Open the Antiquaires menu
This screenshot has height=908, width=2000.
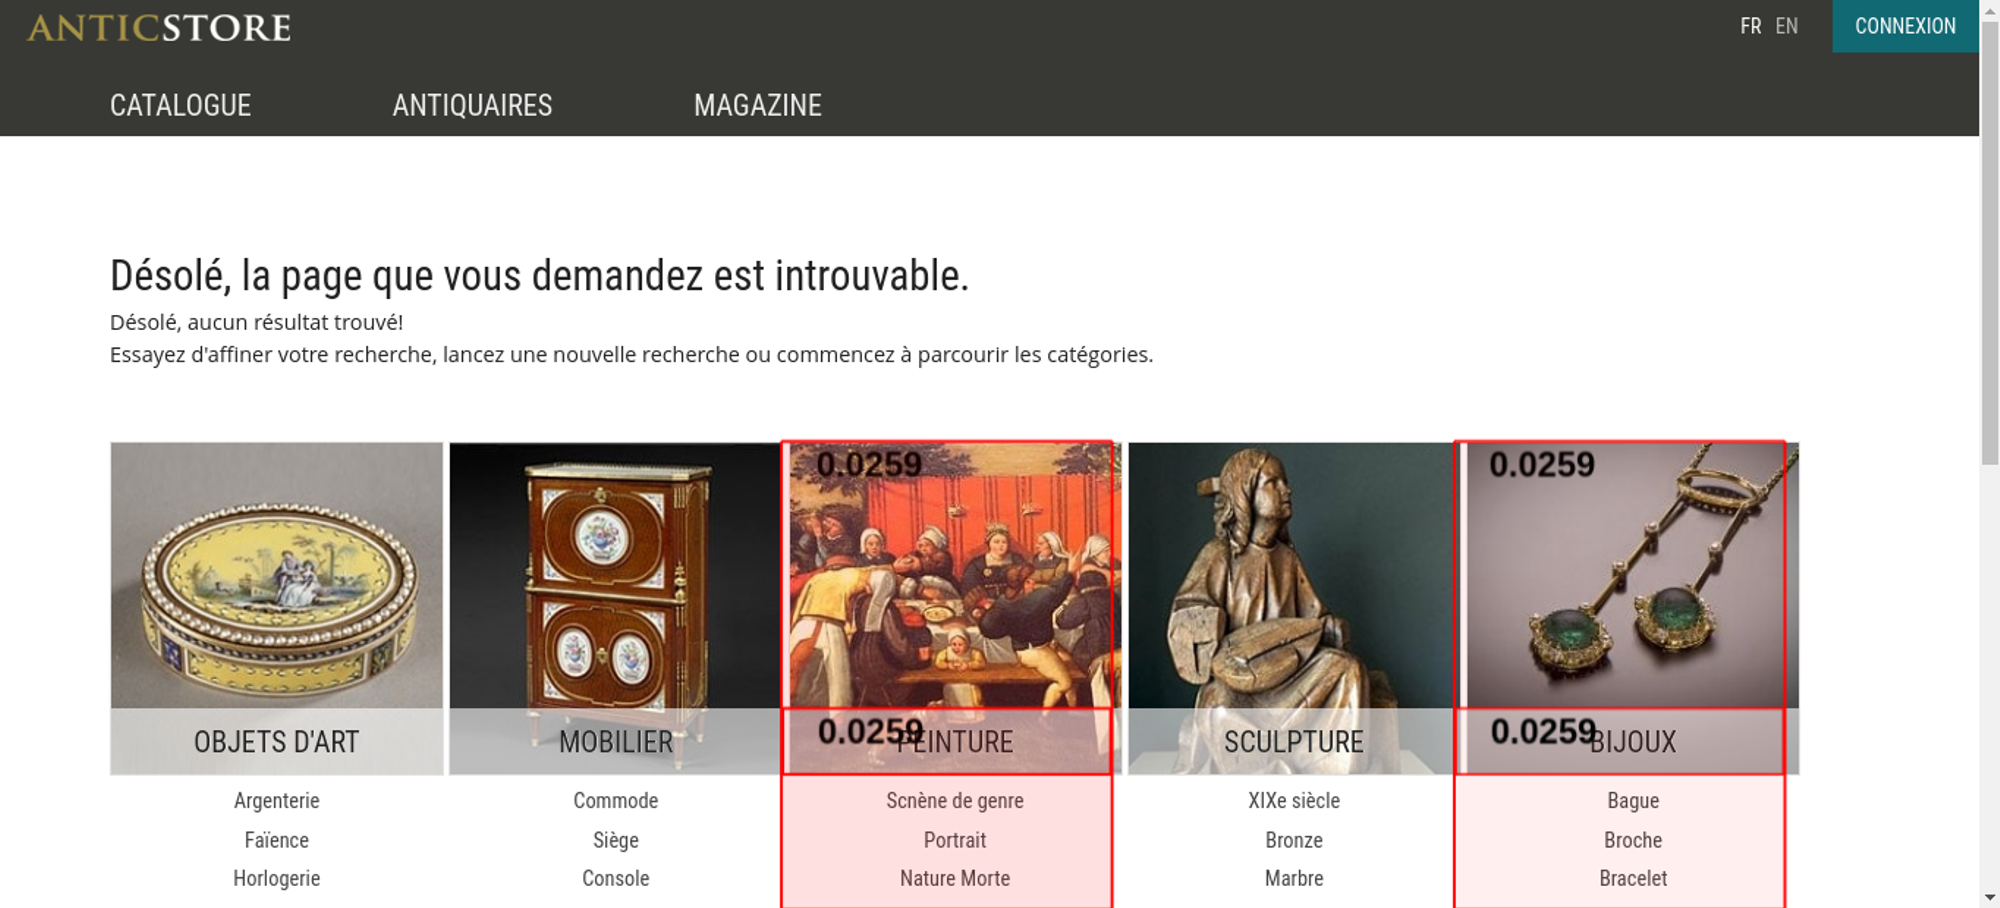click(472, 105)
